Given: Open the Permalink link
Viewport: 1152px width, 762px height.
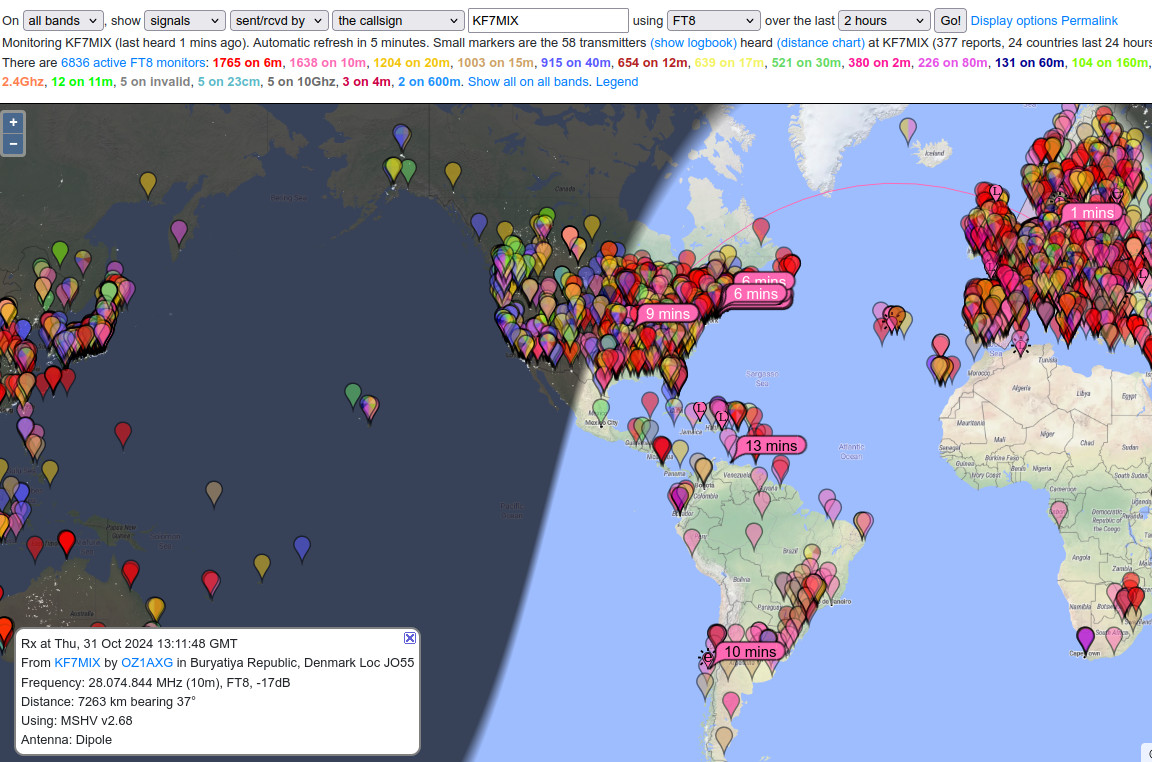Looking at the screenshot, I should (1090, 20).
